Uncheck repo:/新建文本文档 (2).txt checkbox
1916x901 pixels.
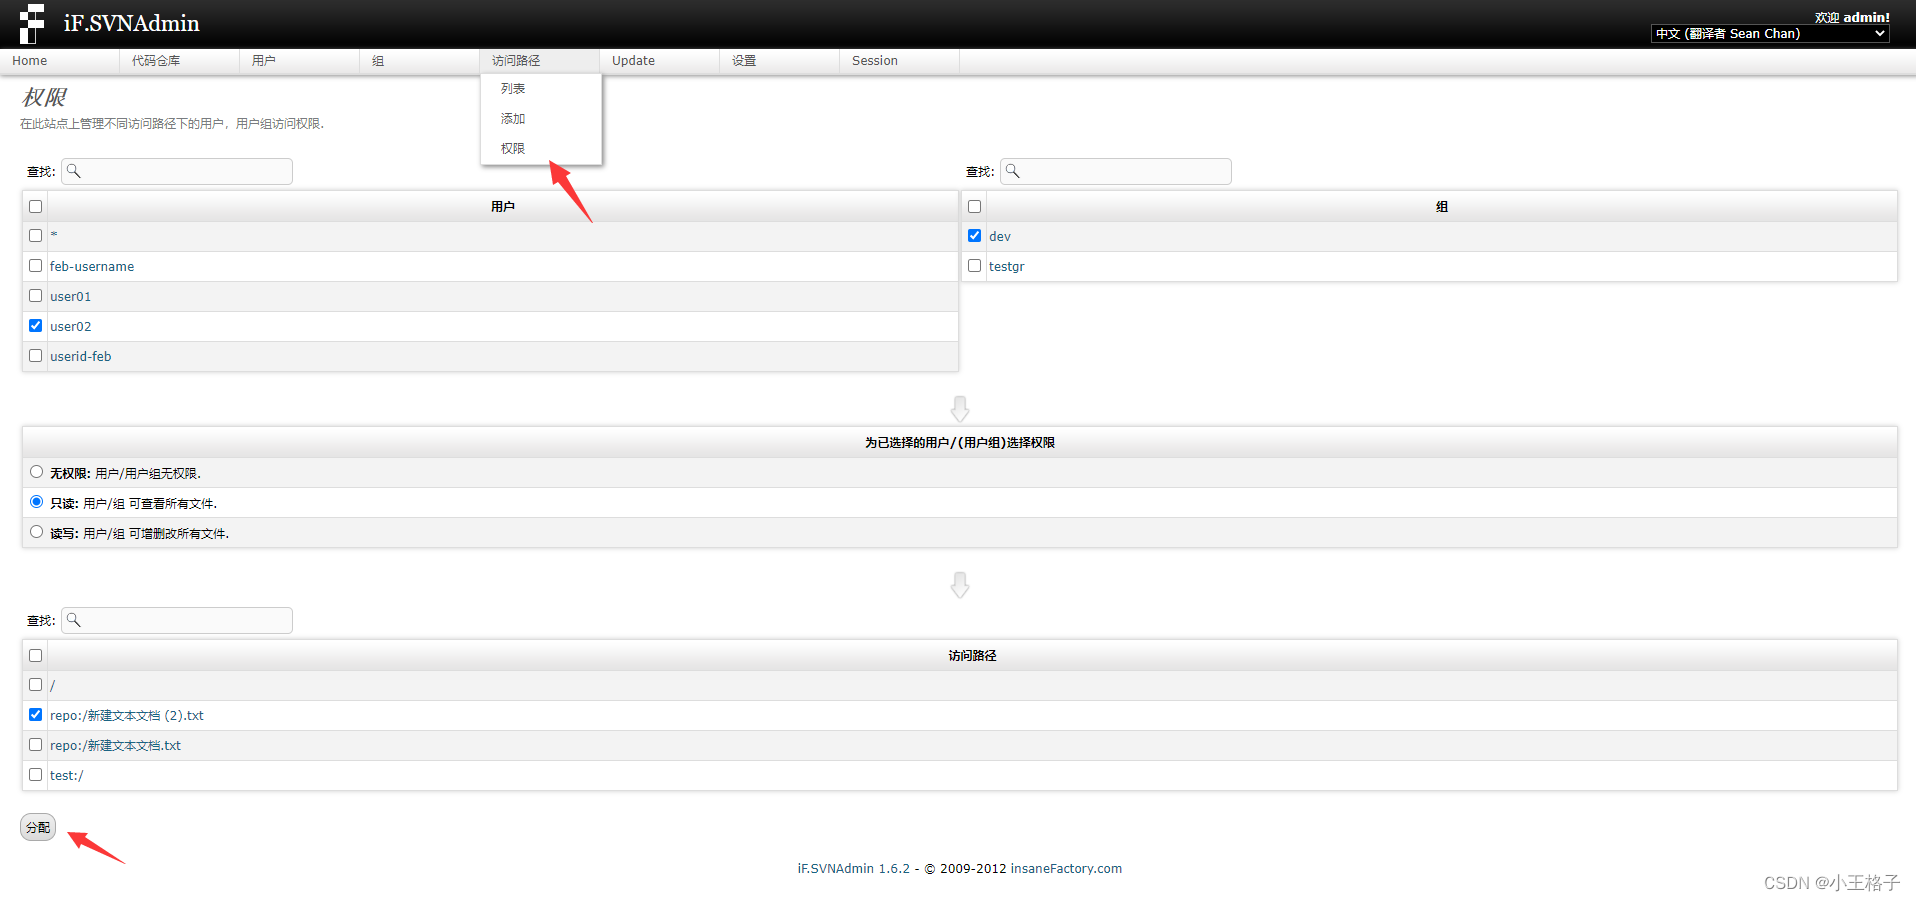[x=36, y=714]
